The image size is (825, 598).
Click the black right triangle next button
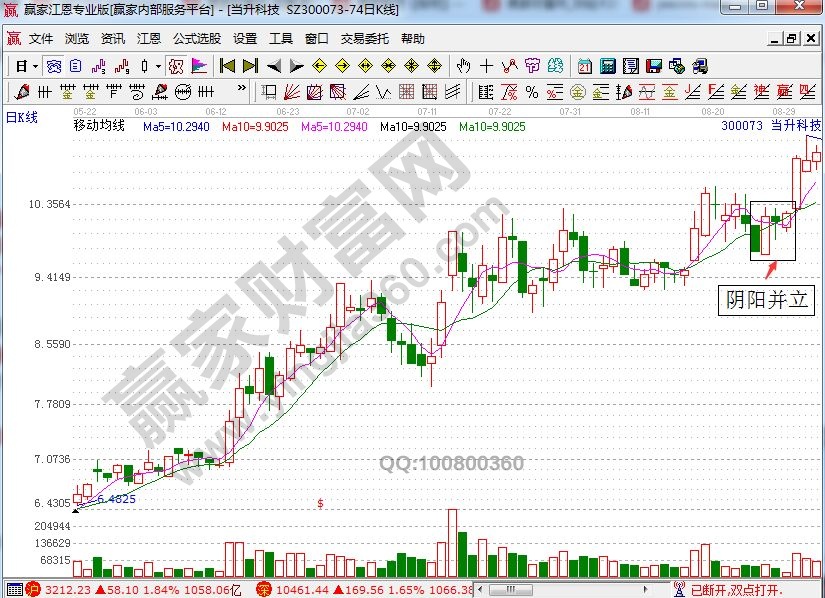coord(296,67)
